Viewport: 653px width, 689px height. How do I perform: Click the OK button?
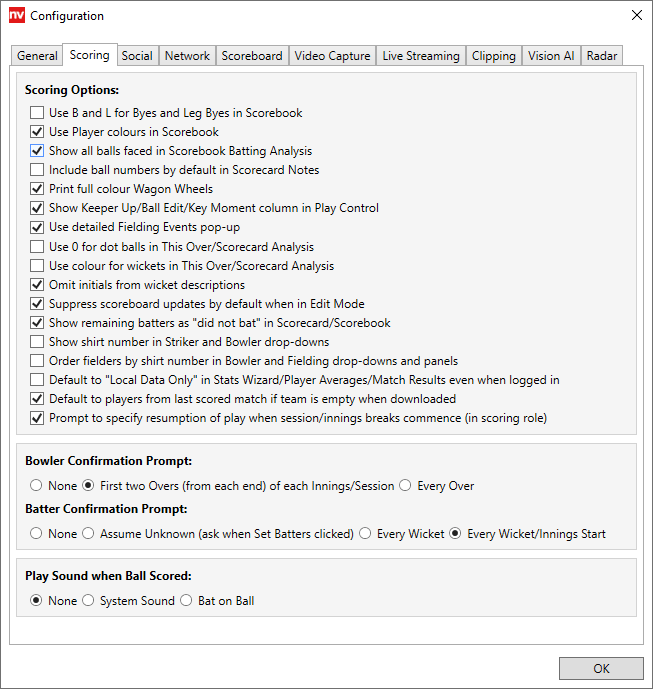(x=601, y=669)
